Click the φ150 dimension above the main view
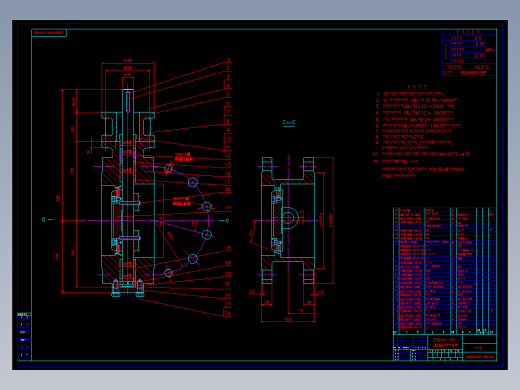Image resolution: width=520 pixels, height=390 pixels. pyautogui.click(x=128, y=61)
